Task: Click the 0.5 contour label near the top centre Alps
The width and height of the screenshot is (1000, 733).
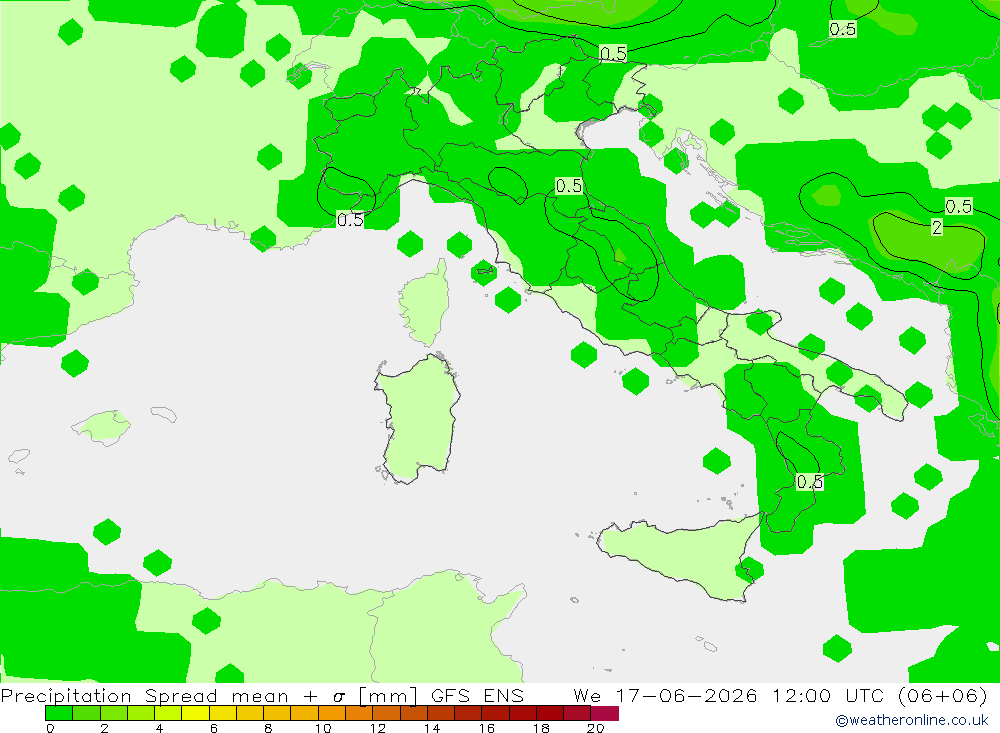Action: 614,54
